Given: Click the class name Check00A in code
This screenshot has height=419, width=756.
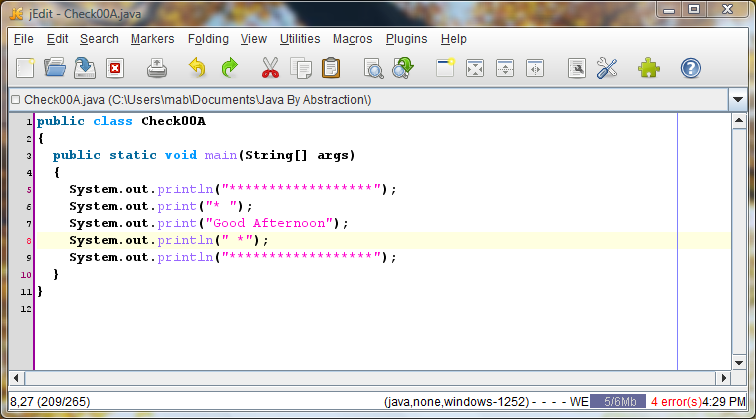Looking at the screenshot, I should (x=174, y=121).
